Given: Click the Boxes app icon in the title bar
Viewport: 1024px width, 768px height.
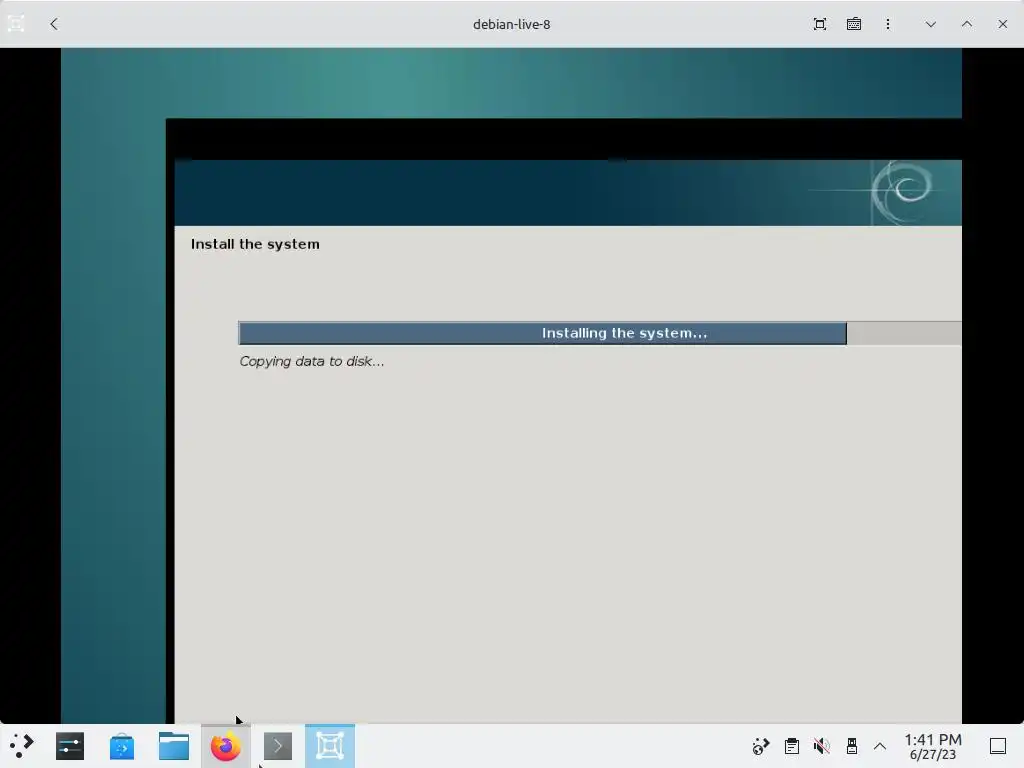Looking at the screenshot, I should tap(16, 24).
